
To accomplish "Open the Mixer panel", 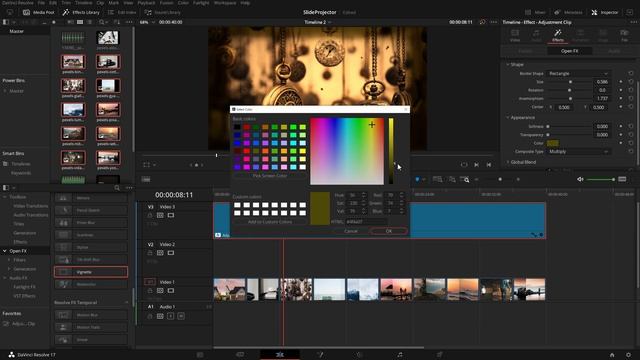I will [535, 12].
